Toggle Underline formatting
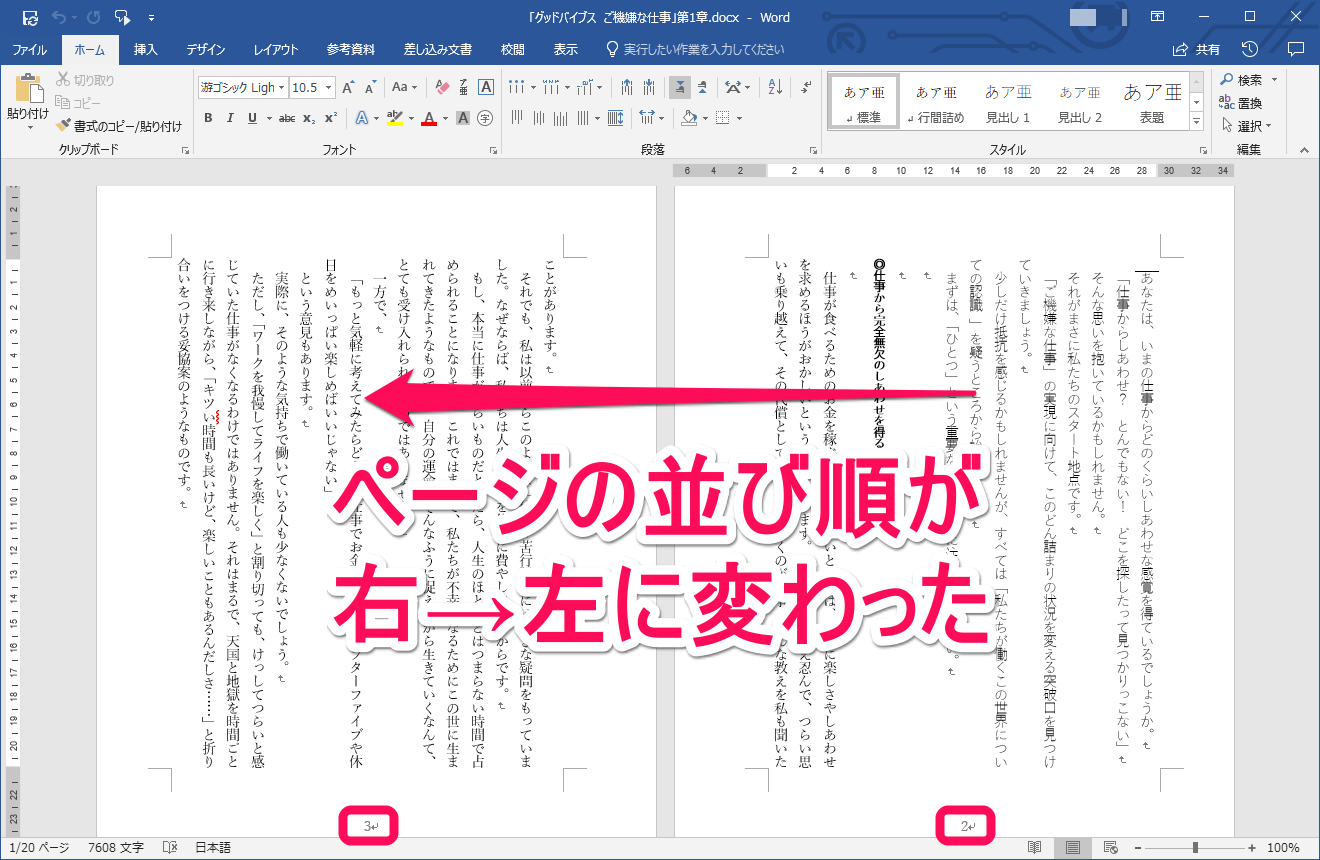 pyautogui.click(x=251, y=118)
